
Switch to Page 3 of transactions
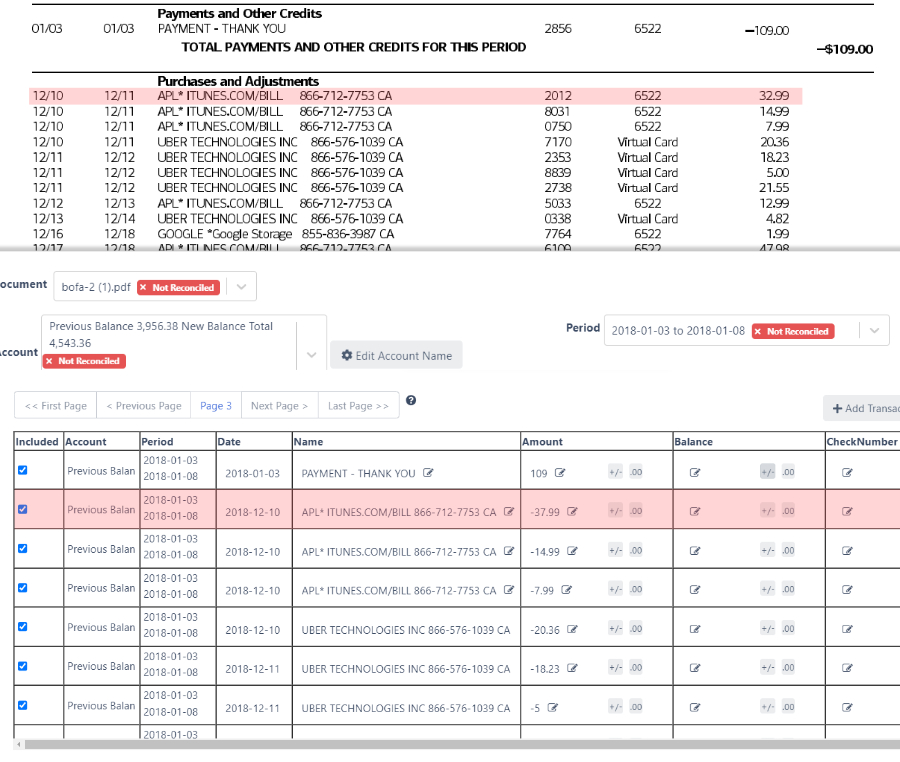click(215, 405)
